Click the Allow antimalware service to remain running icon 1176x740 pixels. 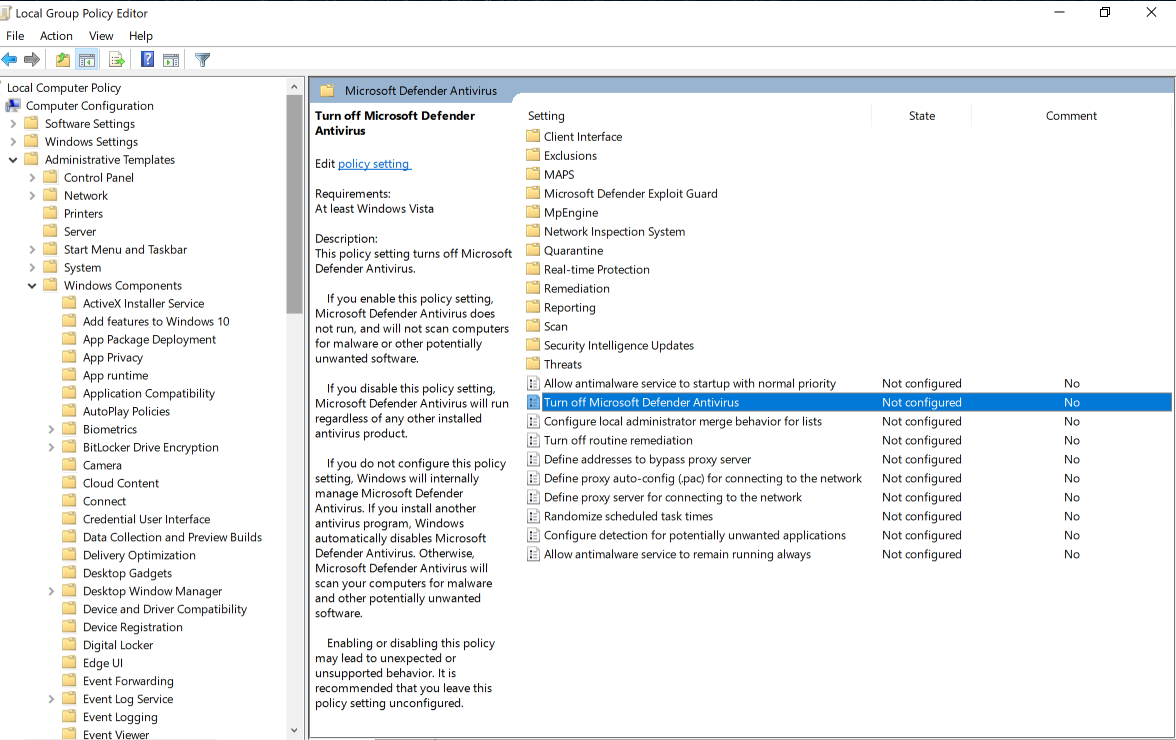tap(533, 554)
